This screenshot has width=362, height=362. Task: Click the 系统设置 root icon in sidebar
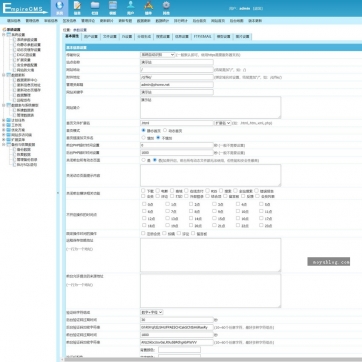4,30
